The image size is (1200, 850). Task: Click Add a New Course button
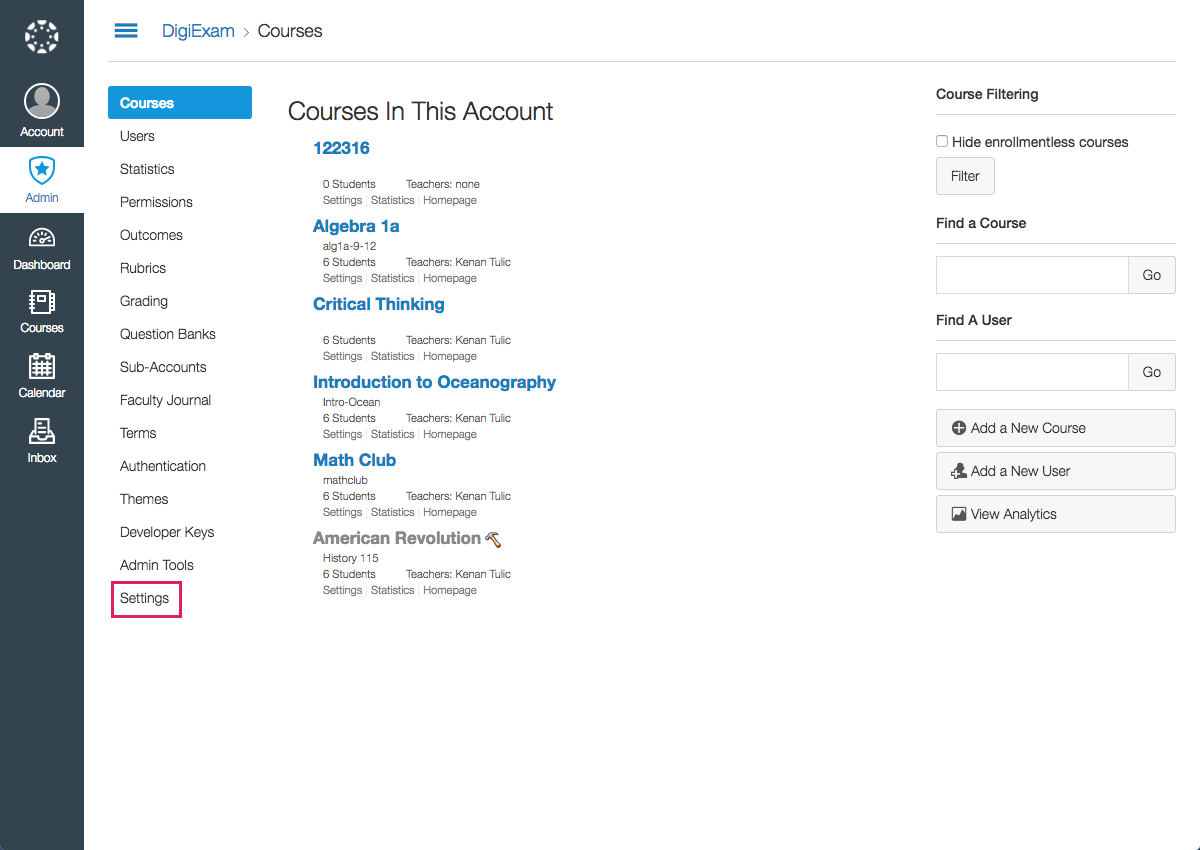point(1056,428)
